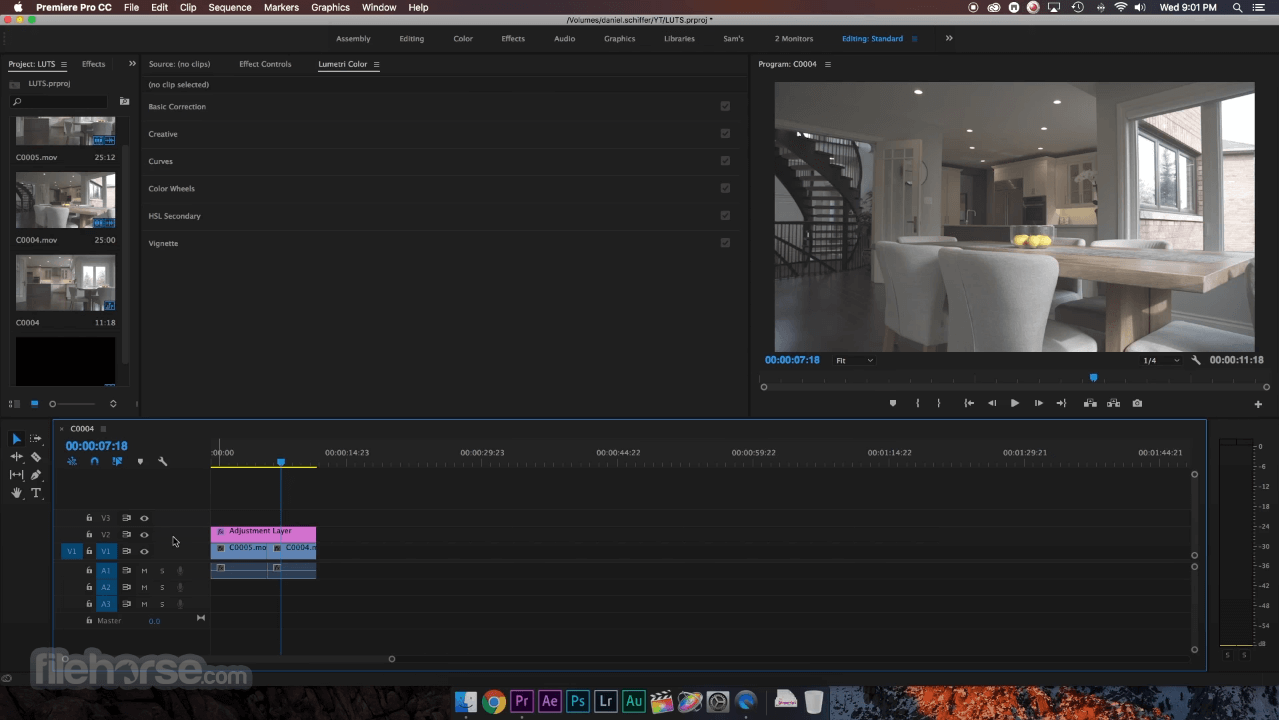
Task: Toggle timeline Snap magnet icon
Action: [x=94, y=461]
